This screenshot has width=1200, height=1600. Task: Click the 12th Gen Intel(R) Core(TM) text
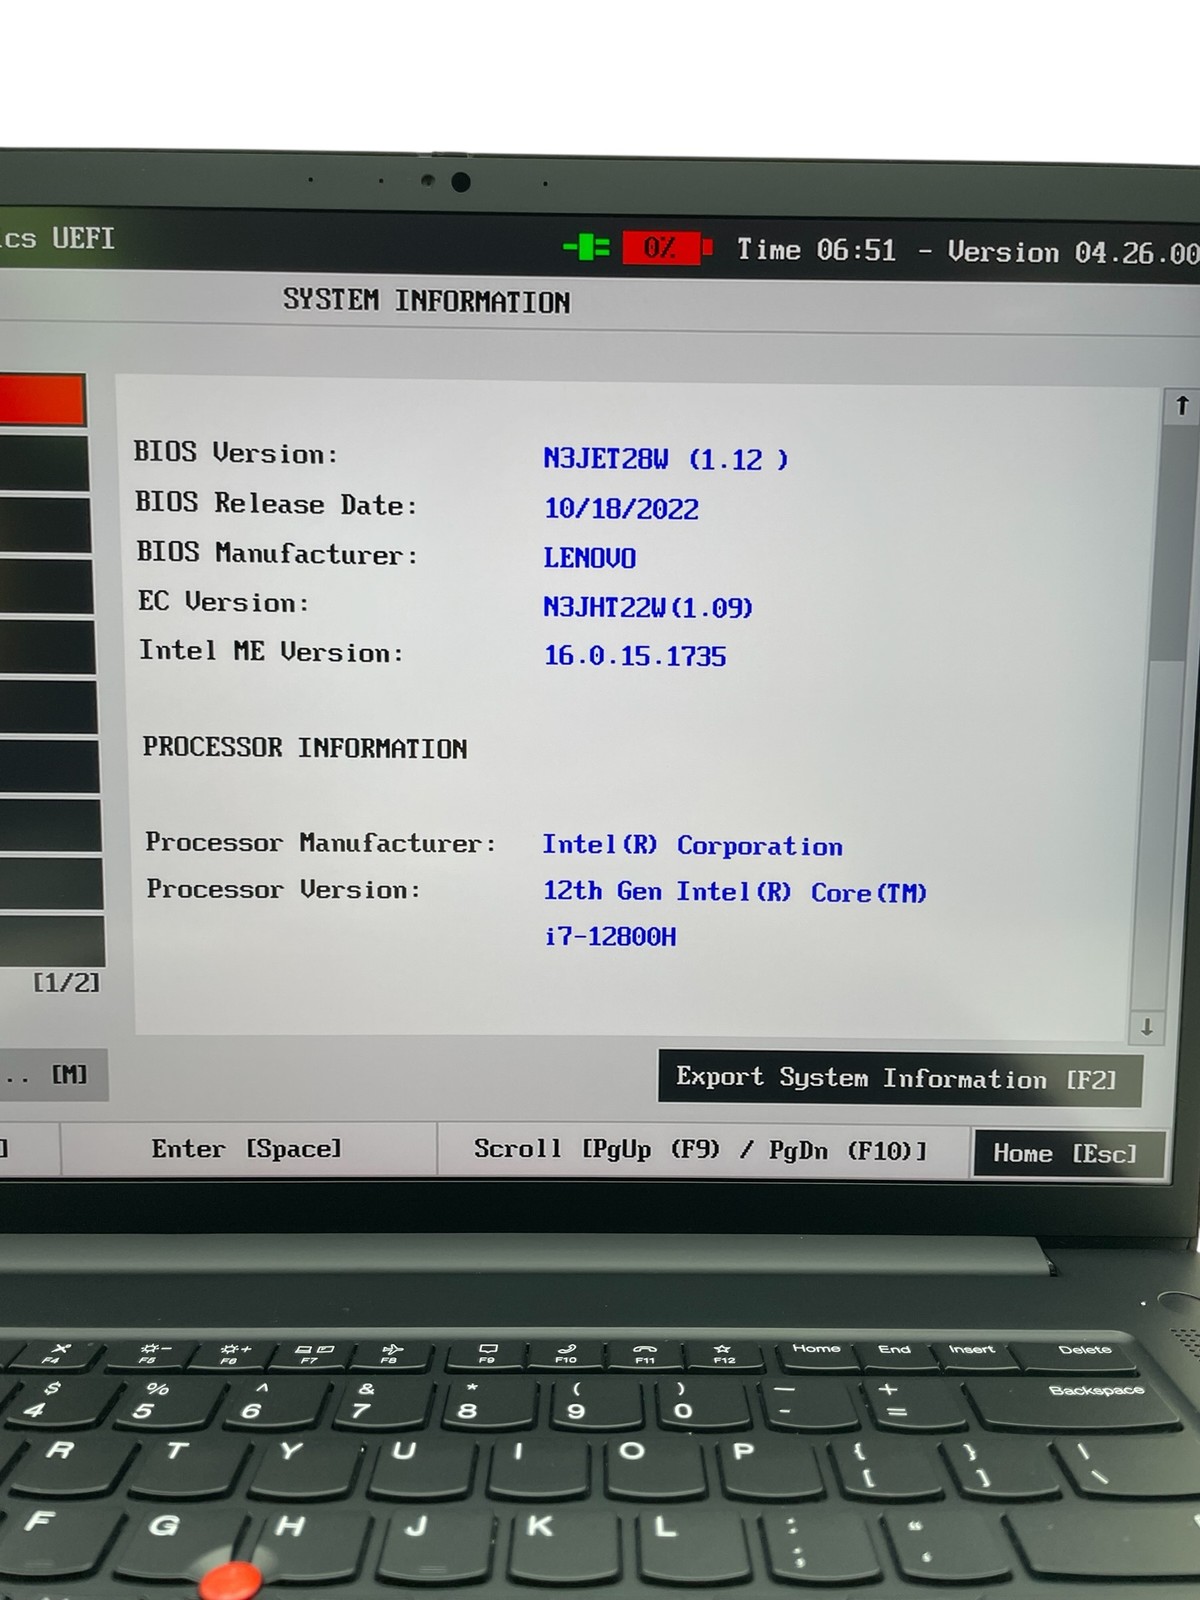[x=735, y=892]
